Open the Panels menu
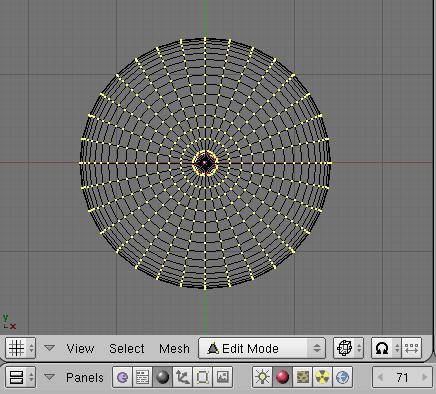436x394 pixels. click(85, 378)
